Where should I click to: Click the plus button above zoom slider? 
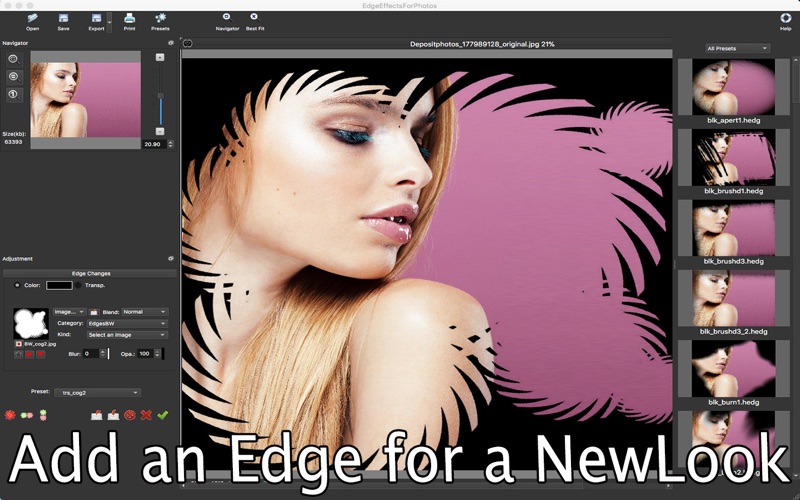point(160,57)
